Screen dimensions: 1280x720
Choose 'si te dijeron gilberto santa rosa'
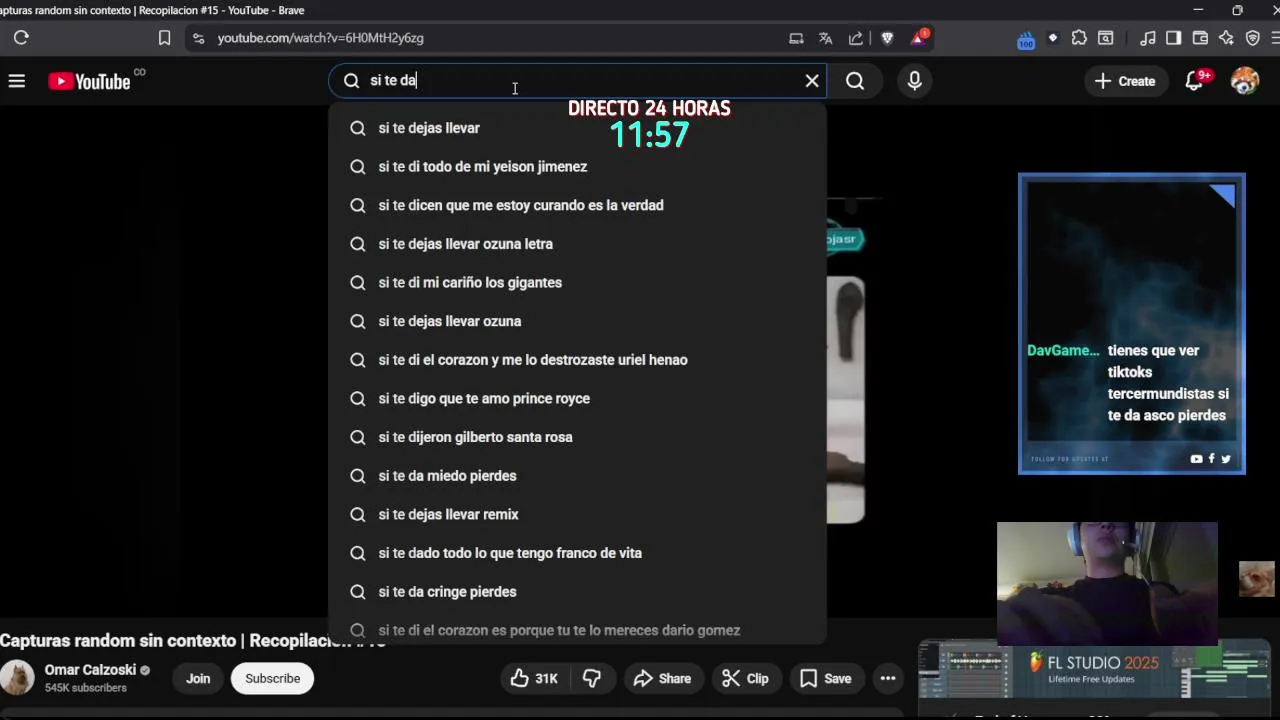578,437
